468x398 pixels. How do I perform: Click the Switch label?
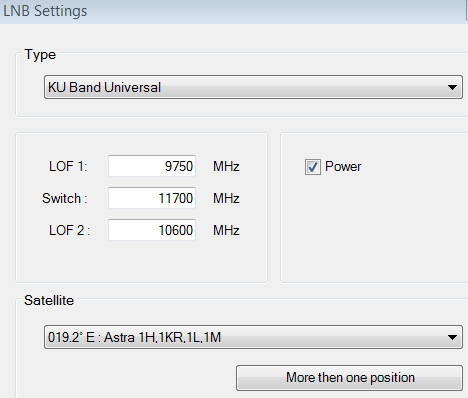65,198
